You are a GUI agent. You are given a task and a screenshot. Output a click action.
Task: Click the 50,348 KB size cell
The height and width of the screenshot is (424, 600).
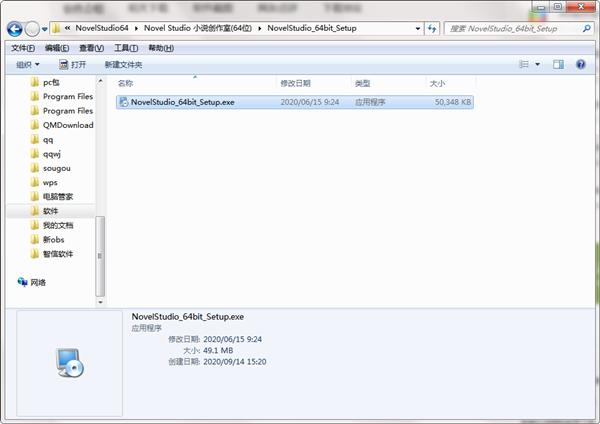point(453,102)
